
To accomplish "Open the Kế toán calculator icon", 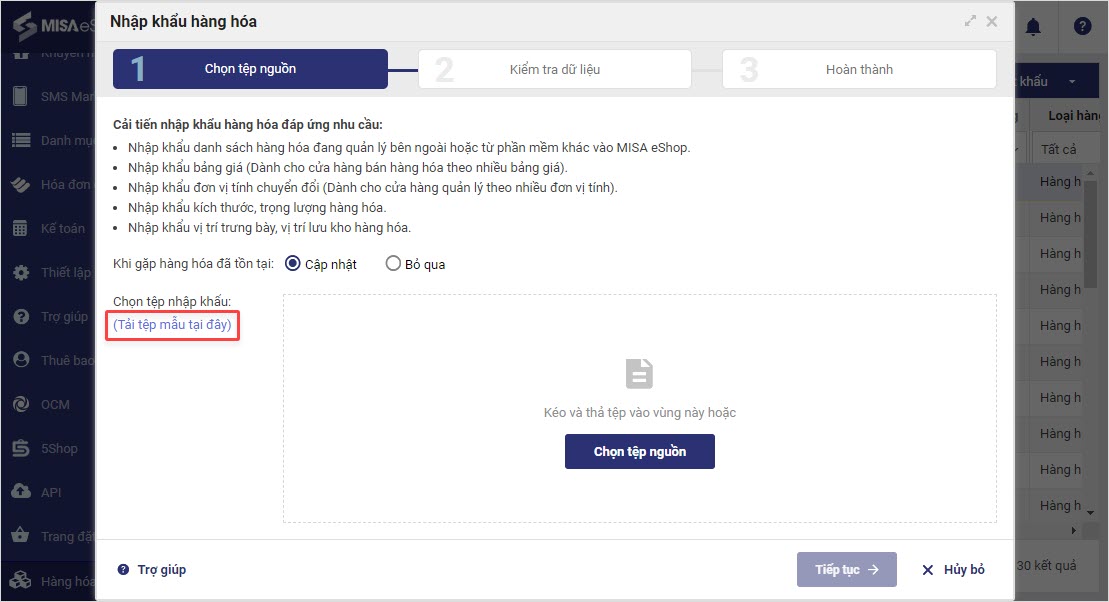I will click(20, 229).
